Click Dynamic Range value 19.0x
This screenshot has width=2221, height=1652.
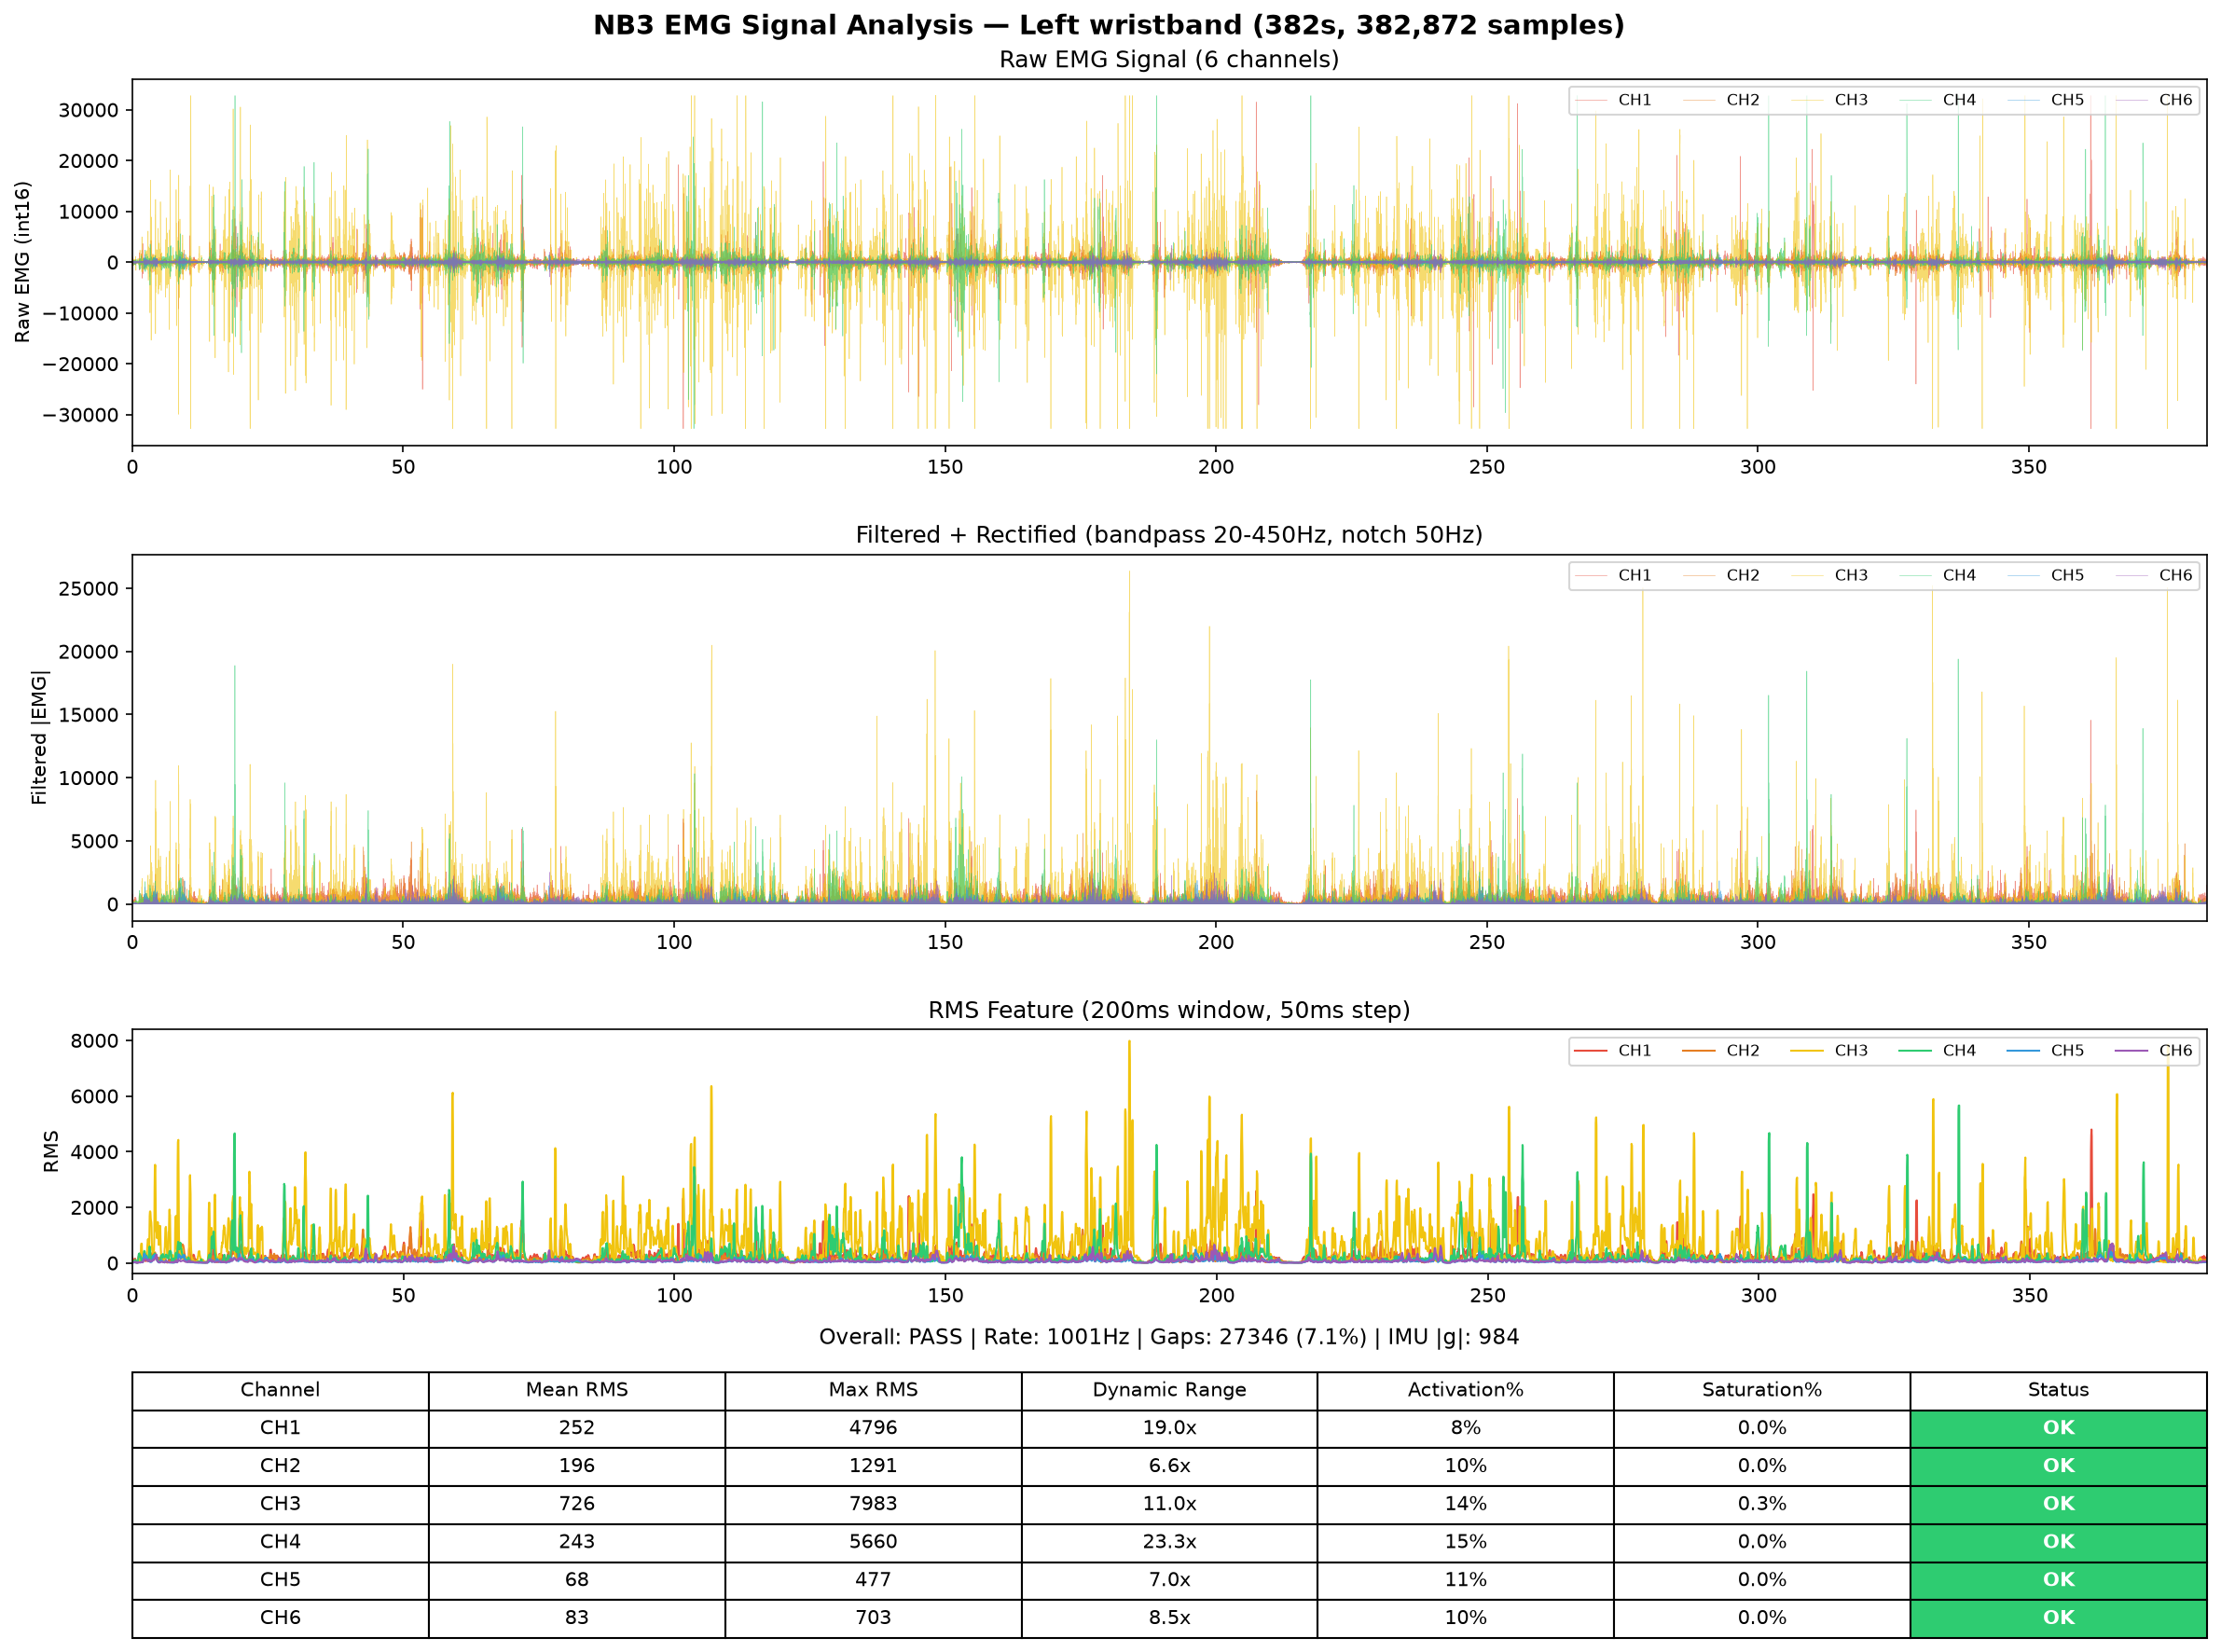1169,1428
